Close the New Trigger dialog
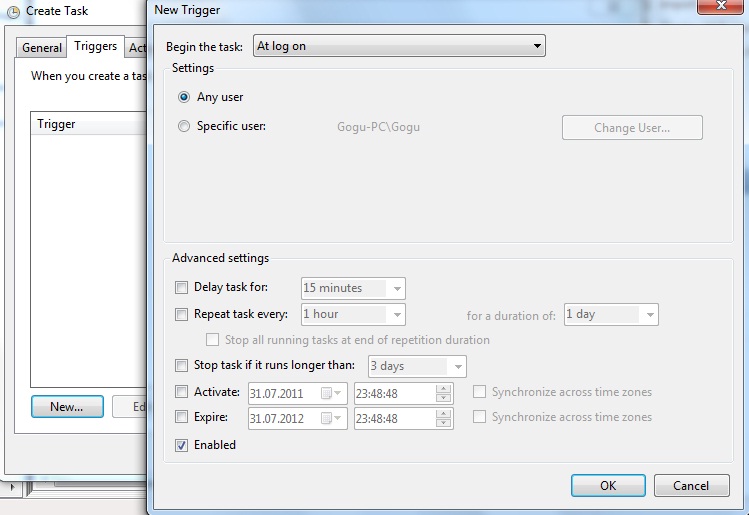 [720, 6]
